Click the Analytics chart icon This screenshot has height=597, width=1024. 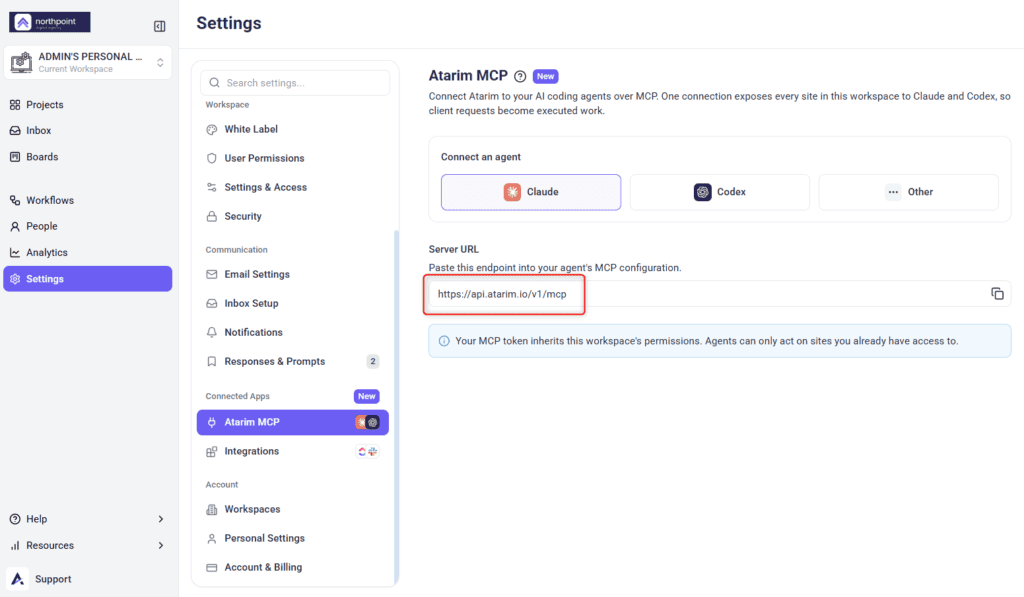click(15, 252)
